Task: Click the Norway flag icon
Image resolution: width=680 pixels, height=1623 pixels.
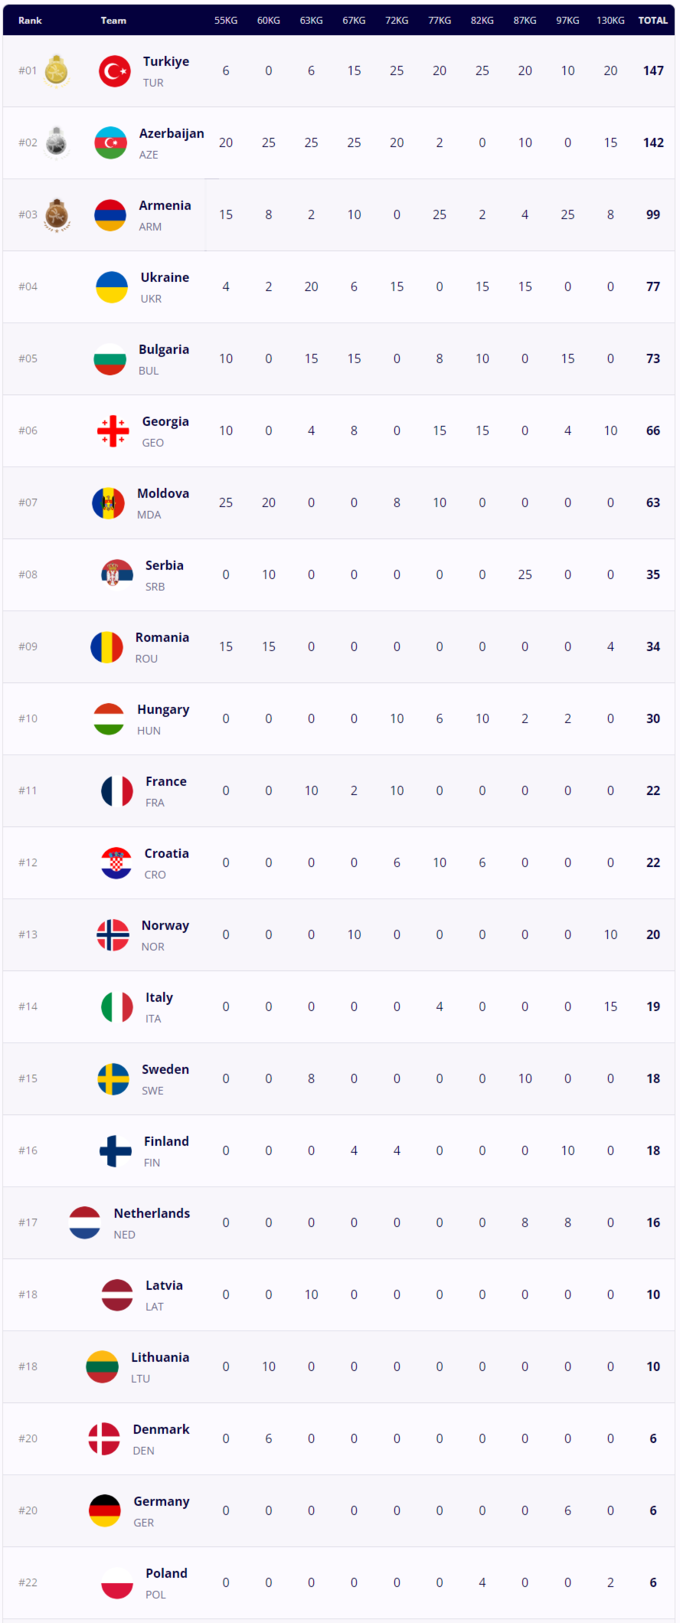Action: 113,935
